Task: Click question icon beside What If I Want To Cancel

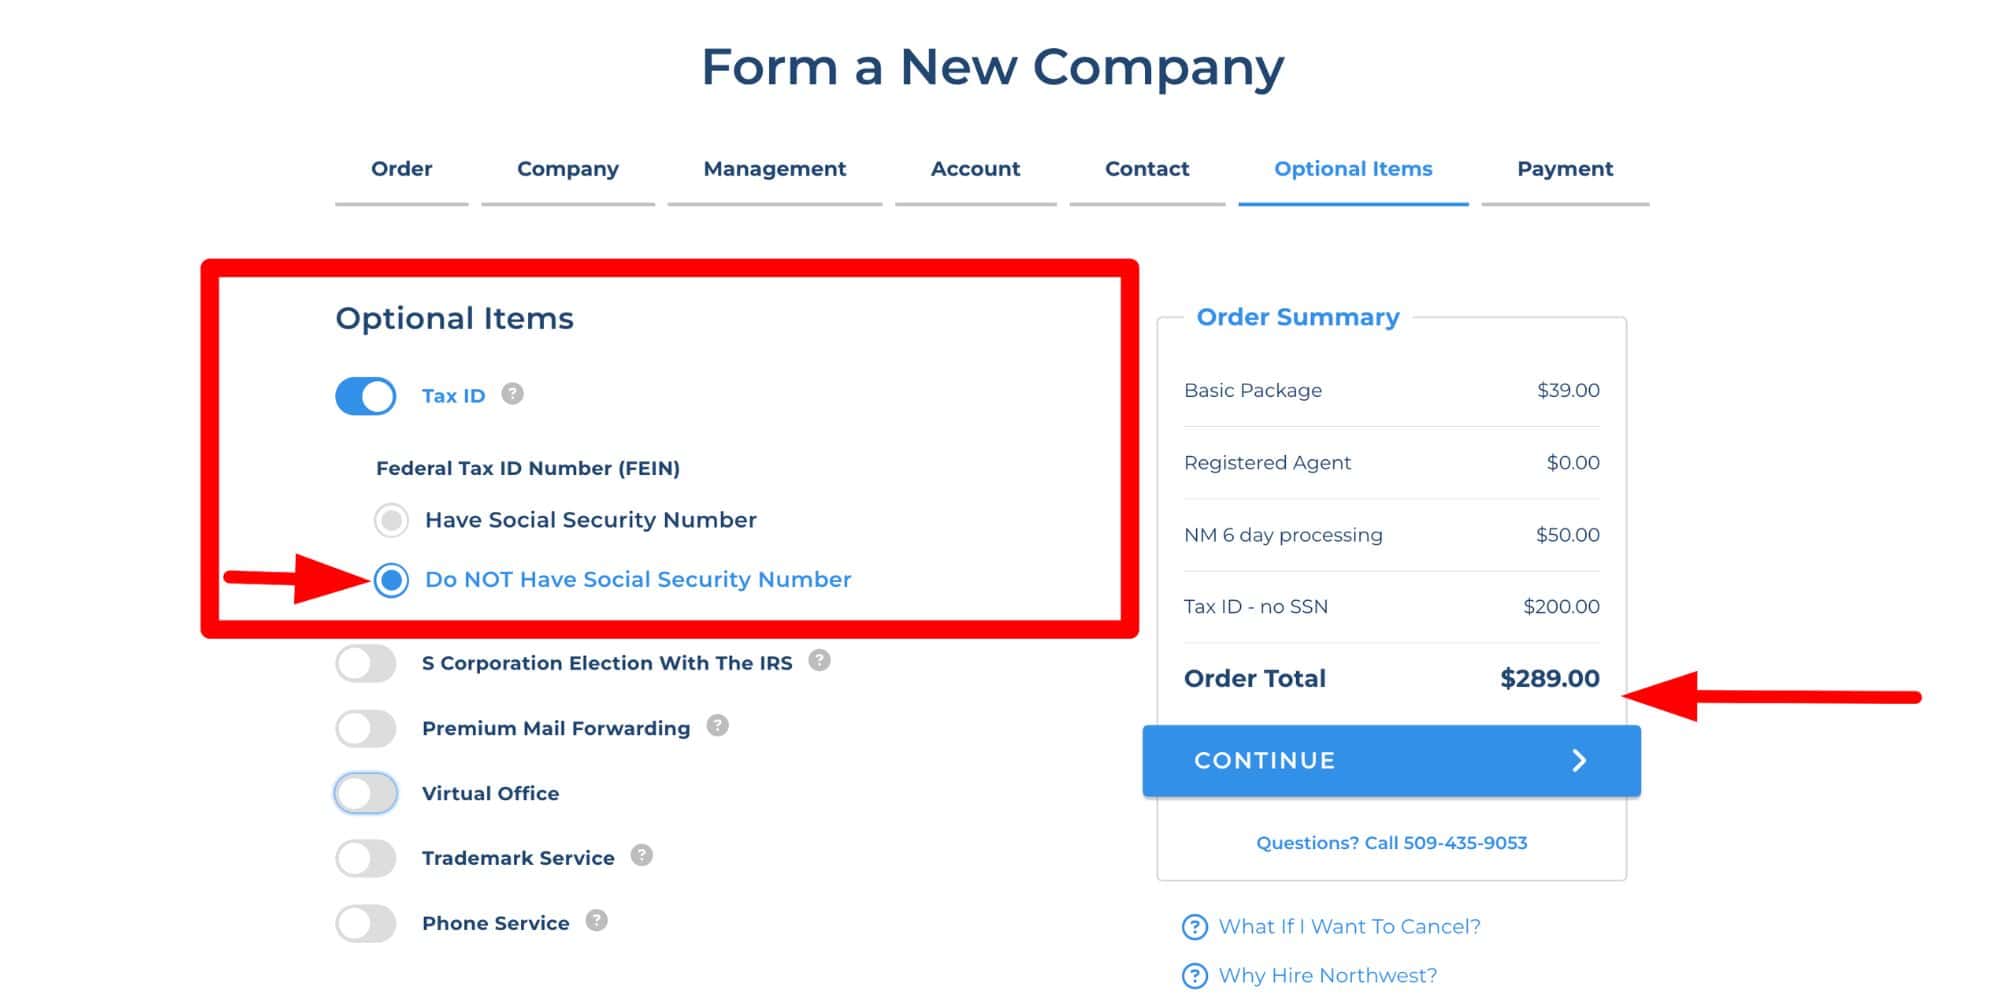Action: coord(1194,927)
